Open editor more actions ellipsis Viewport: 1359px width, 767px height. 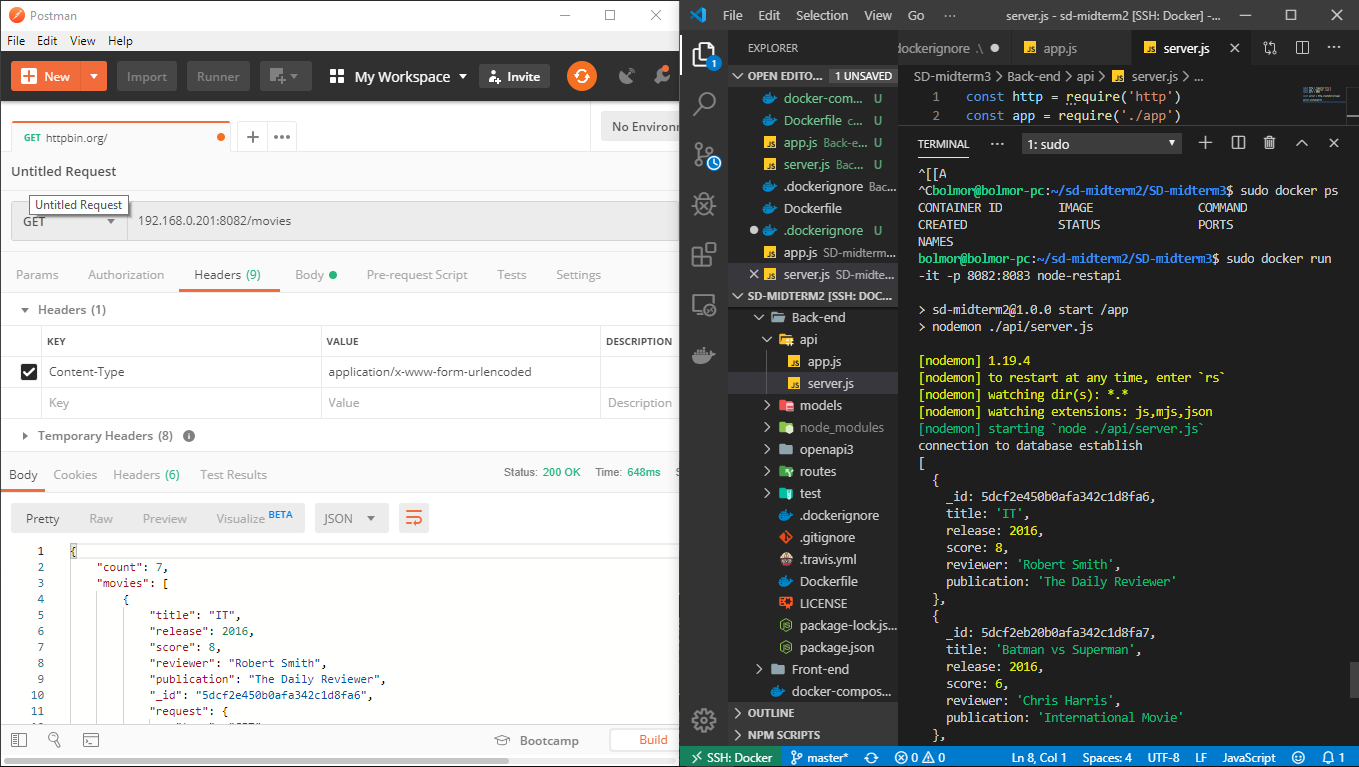(1334, 47)
